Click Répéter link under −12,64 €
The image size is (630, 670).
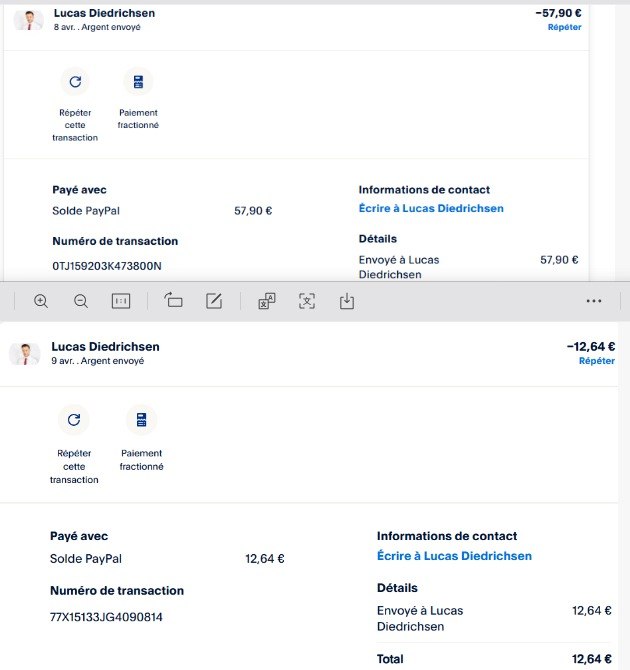(597, 361)
